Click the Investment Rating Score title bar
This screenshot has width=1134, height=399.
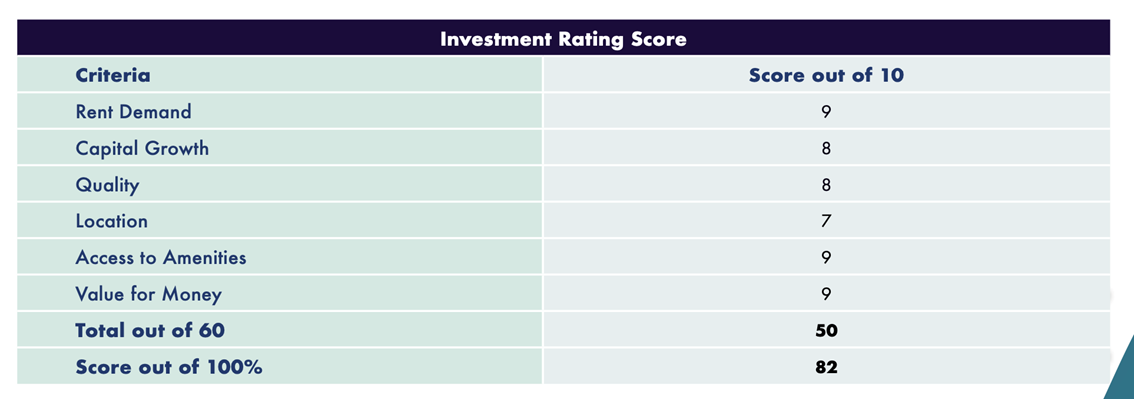(563, 38)
